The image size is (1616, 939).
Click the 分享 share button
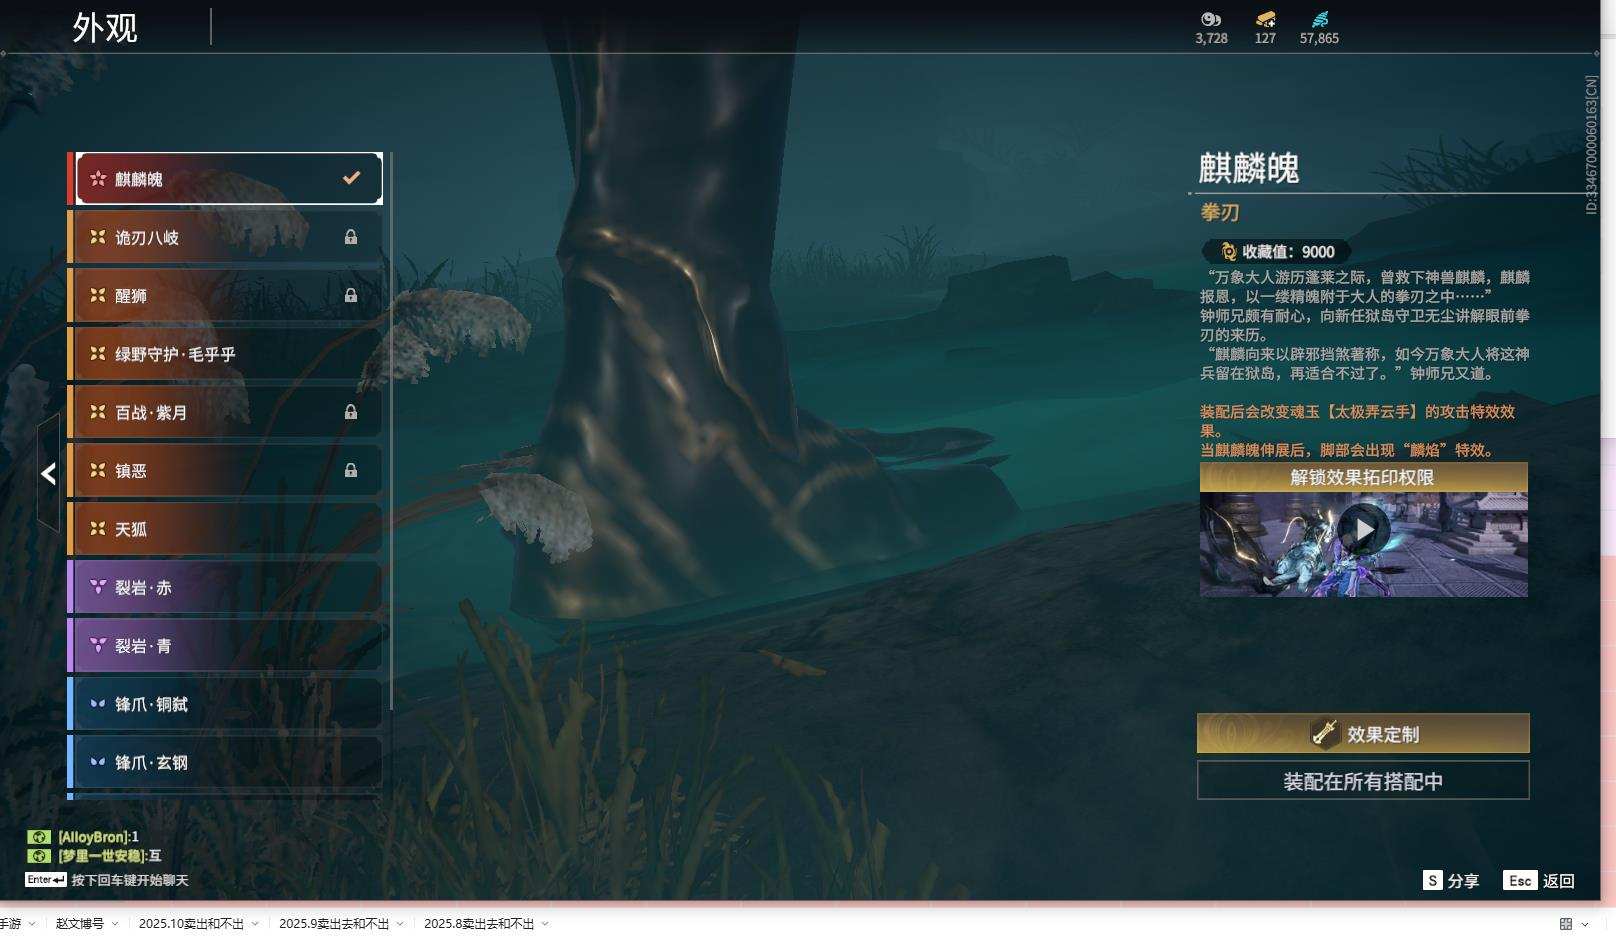click(1451, 880)
